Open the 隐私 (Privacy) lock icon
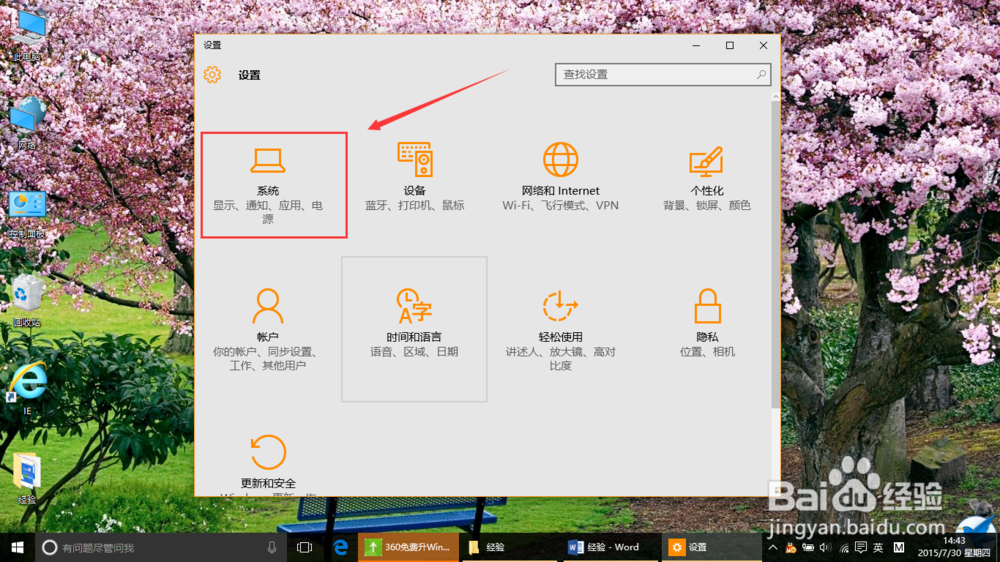The height and width of the screenshot is (562, 1000). point(707,306)
